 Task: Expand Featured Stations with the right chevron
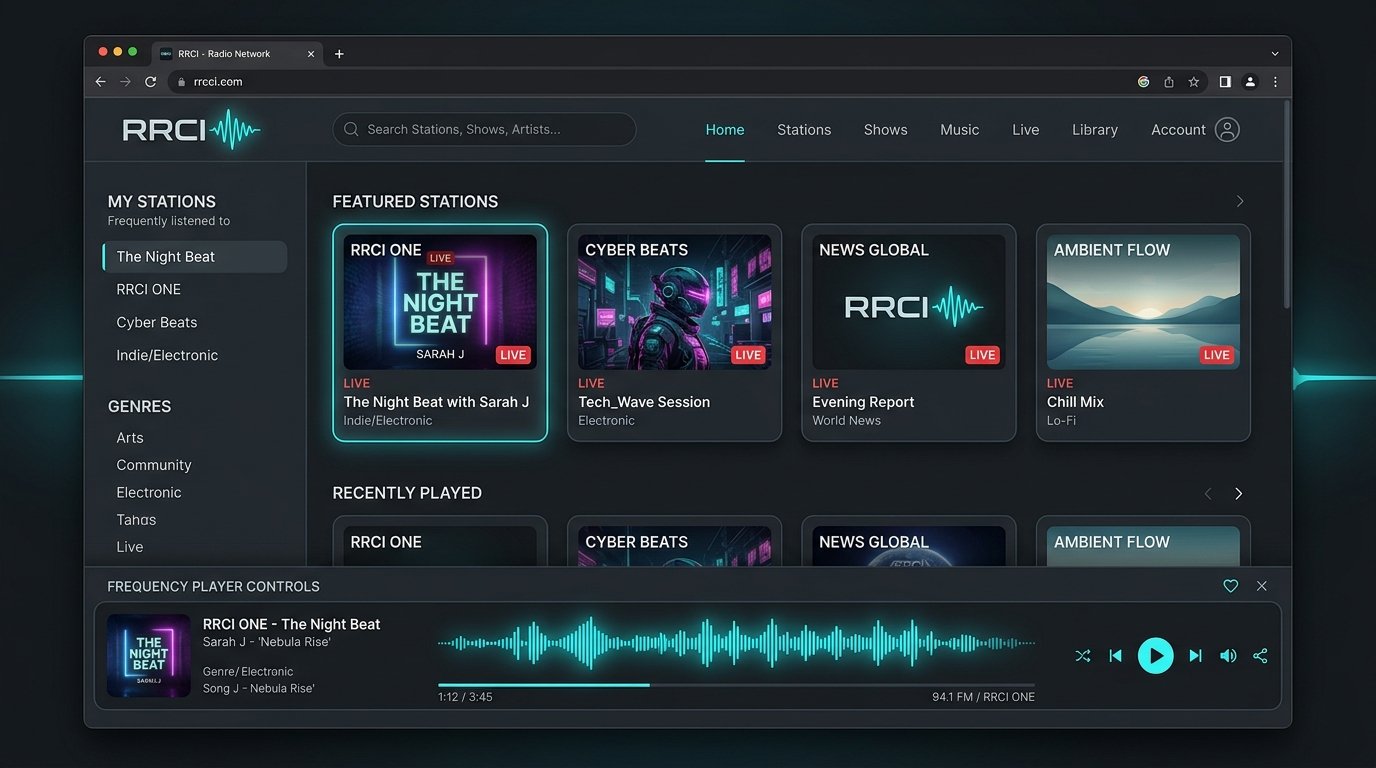point(1240,201)
